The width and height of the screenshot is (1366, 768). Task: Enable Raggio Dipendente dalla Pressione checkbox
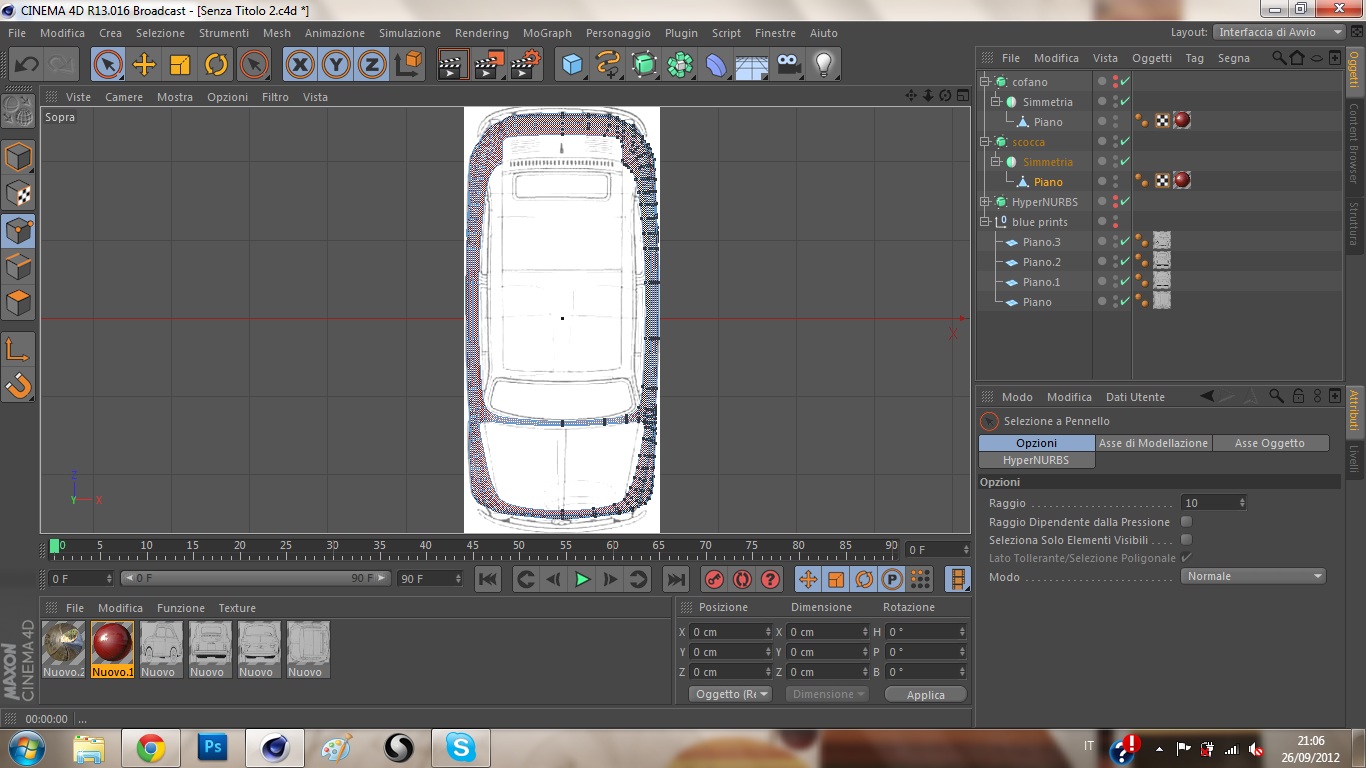(x=1186, y=522)
